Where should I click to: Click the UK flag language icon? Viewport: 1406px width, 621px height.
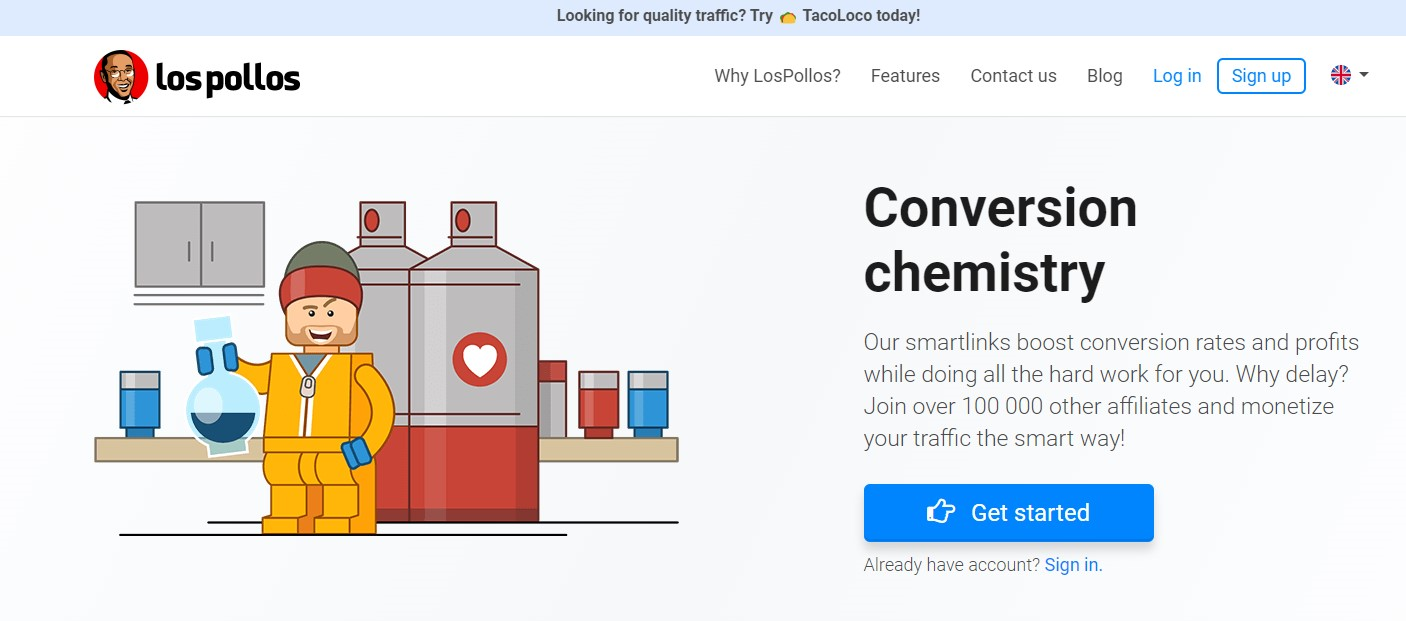[1341, 75]
